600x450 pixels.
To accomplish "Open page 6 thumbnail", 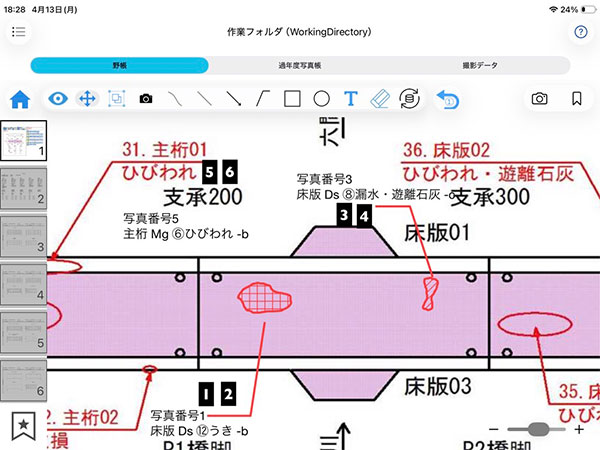I will point(23,381).
